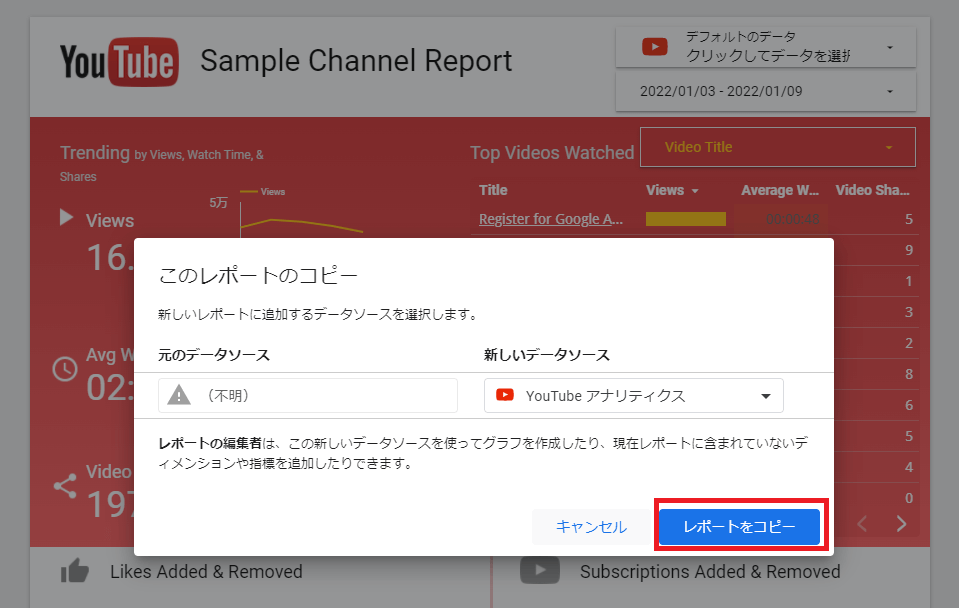Click the Trending heading
Image resolution: width=959 pixels, height=608 pixels.
pos(95,152)
